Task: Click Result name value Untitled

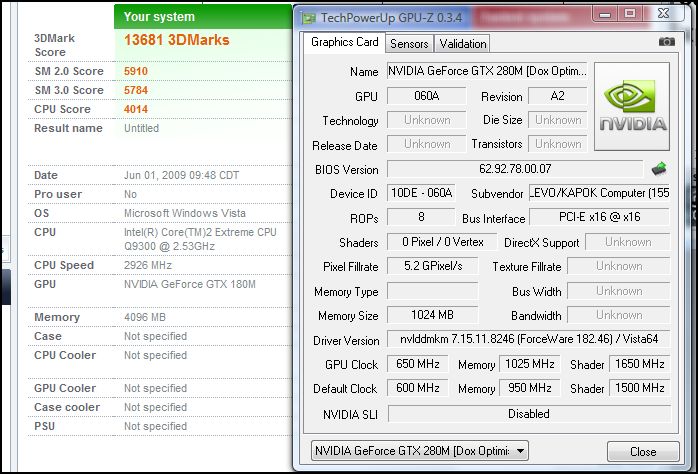Action: pos(141,128)
